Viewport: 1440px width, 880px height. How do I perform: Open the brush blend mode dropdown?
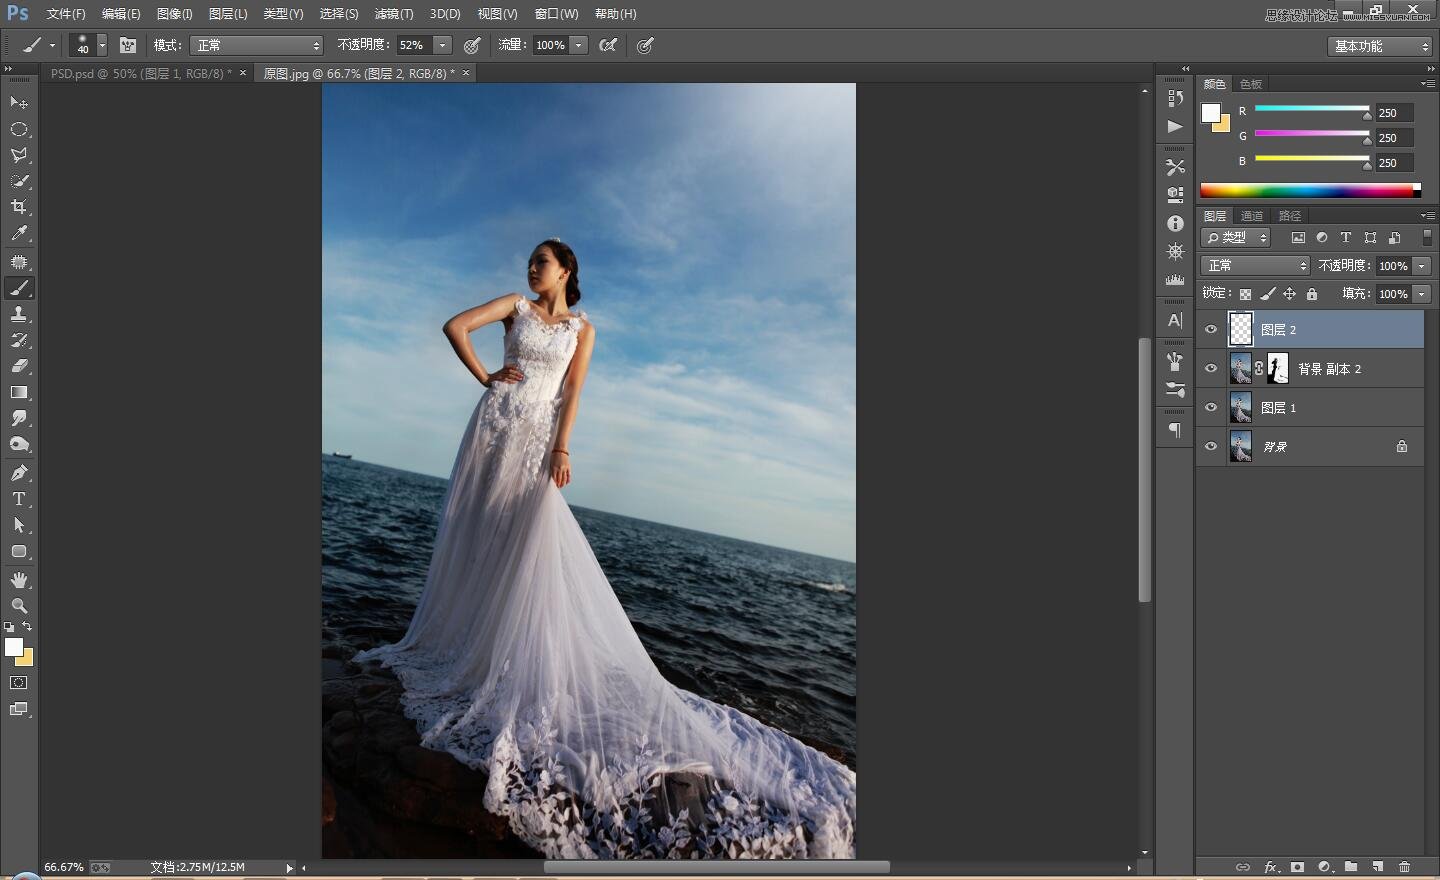pyautogui.click(x=257, y=45)
